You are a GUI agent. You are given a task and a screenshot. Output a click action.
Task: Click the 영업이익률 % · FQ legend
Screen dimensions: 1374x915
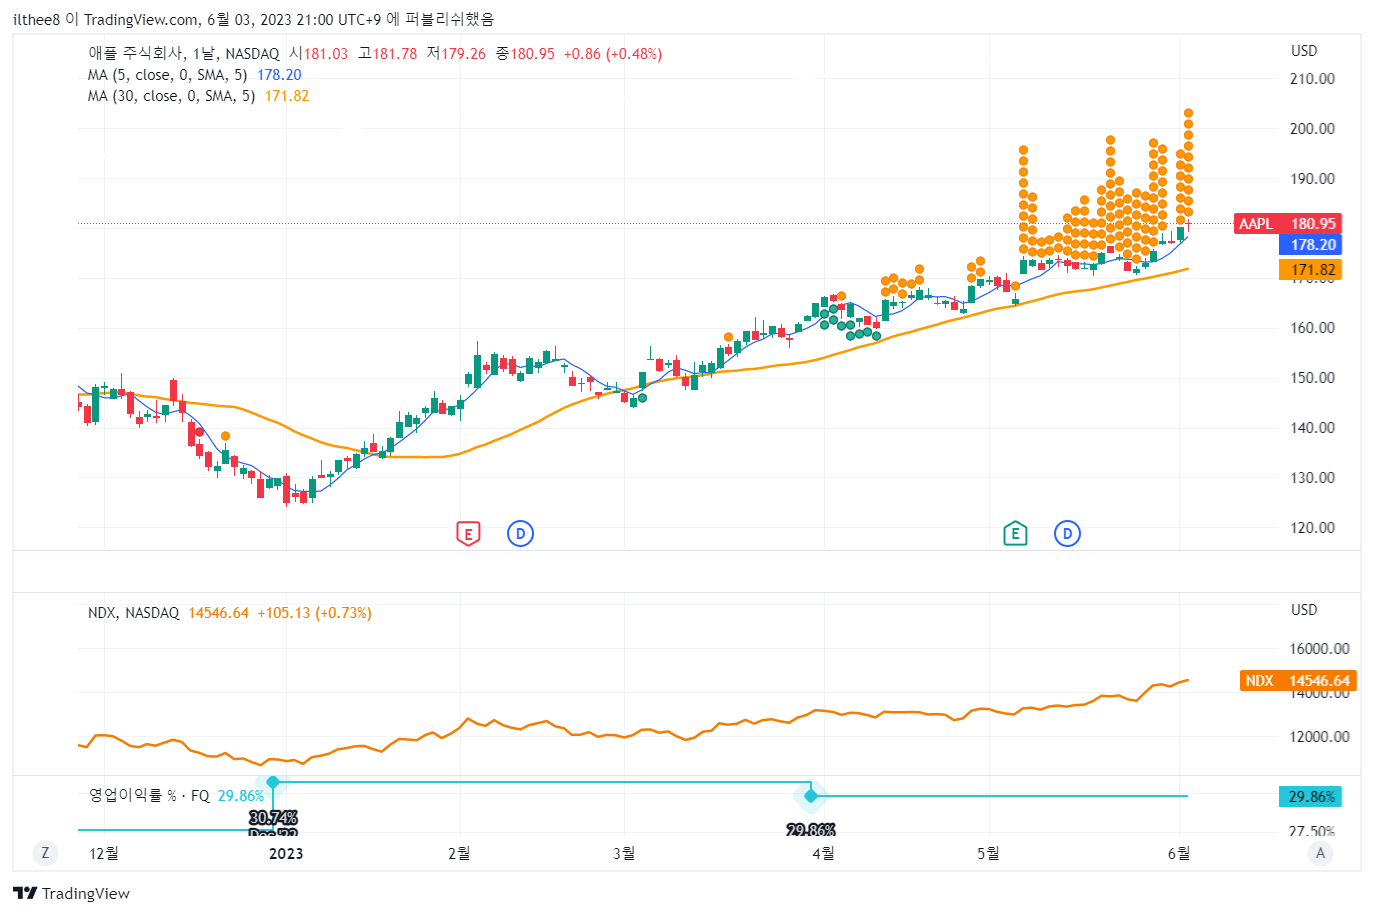click(149, 796)
